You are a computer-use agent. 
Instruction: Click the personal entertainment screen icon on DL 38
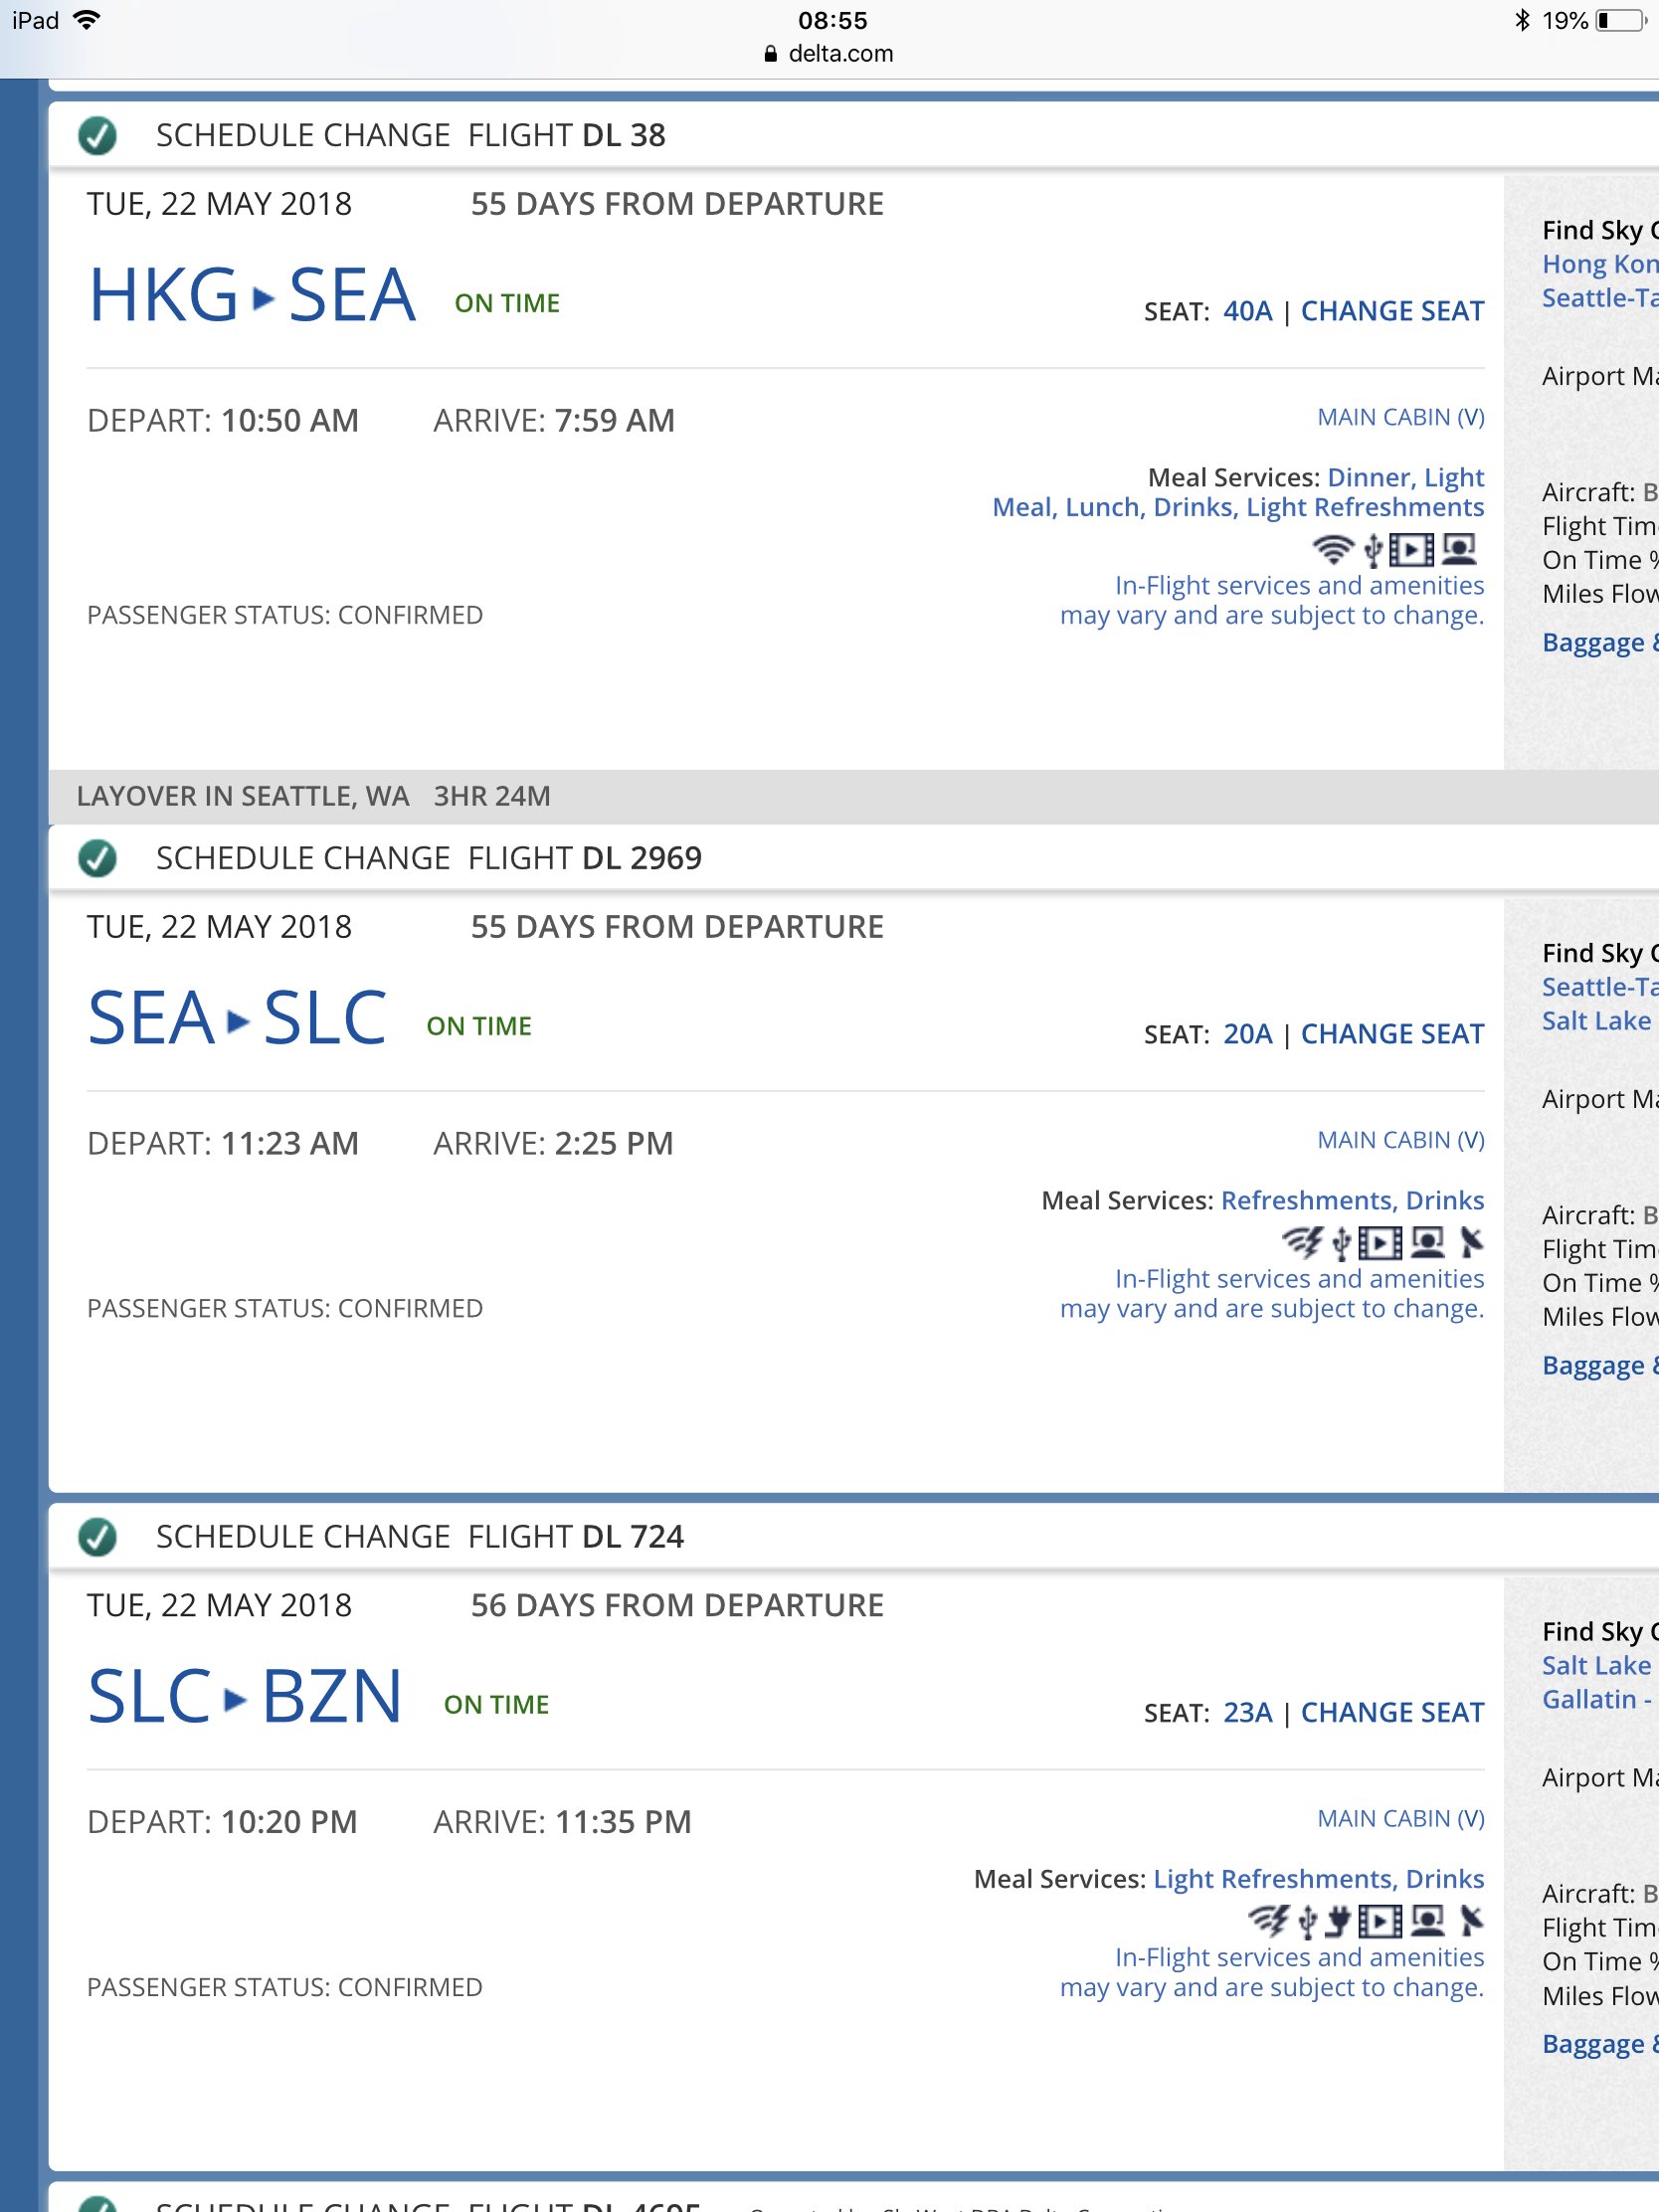click(x=1460, y=549)
